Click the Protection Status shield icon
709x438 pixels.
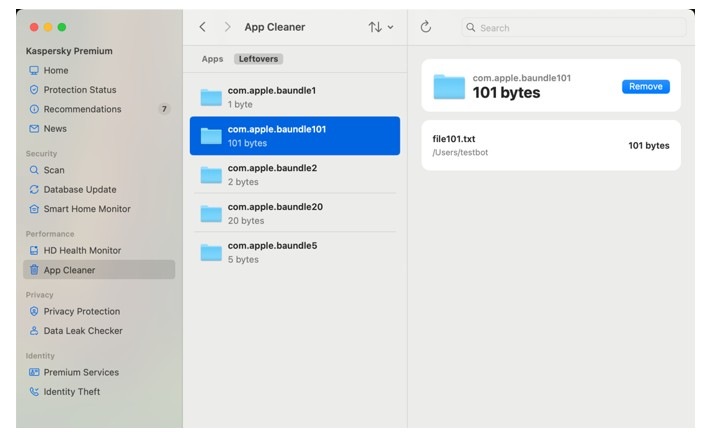click(34, 89)
